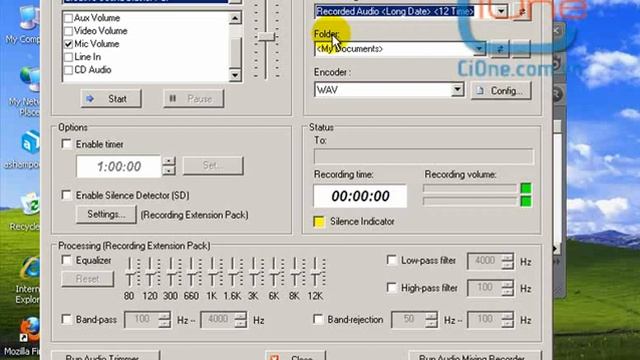The image size is (640, 360).
Task: Click the 6K equalizer slider
Action: 274,272
